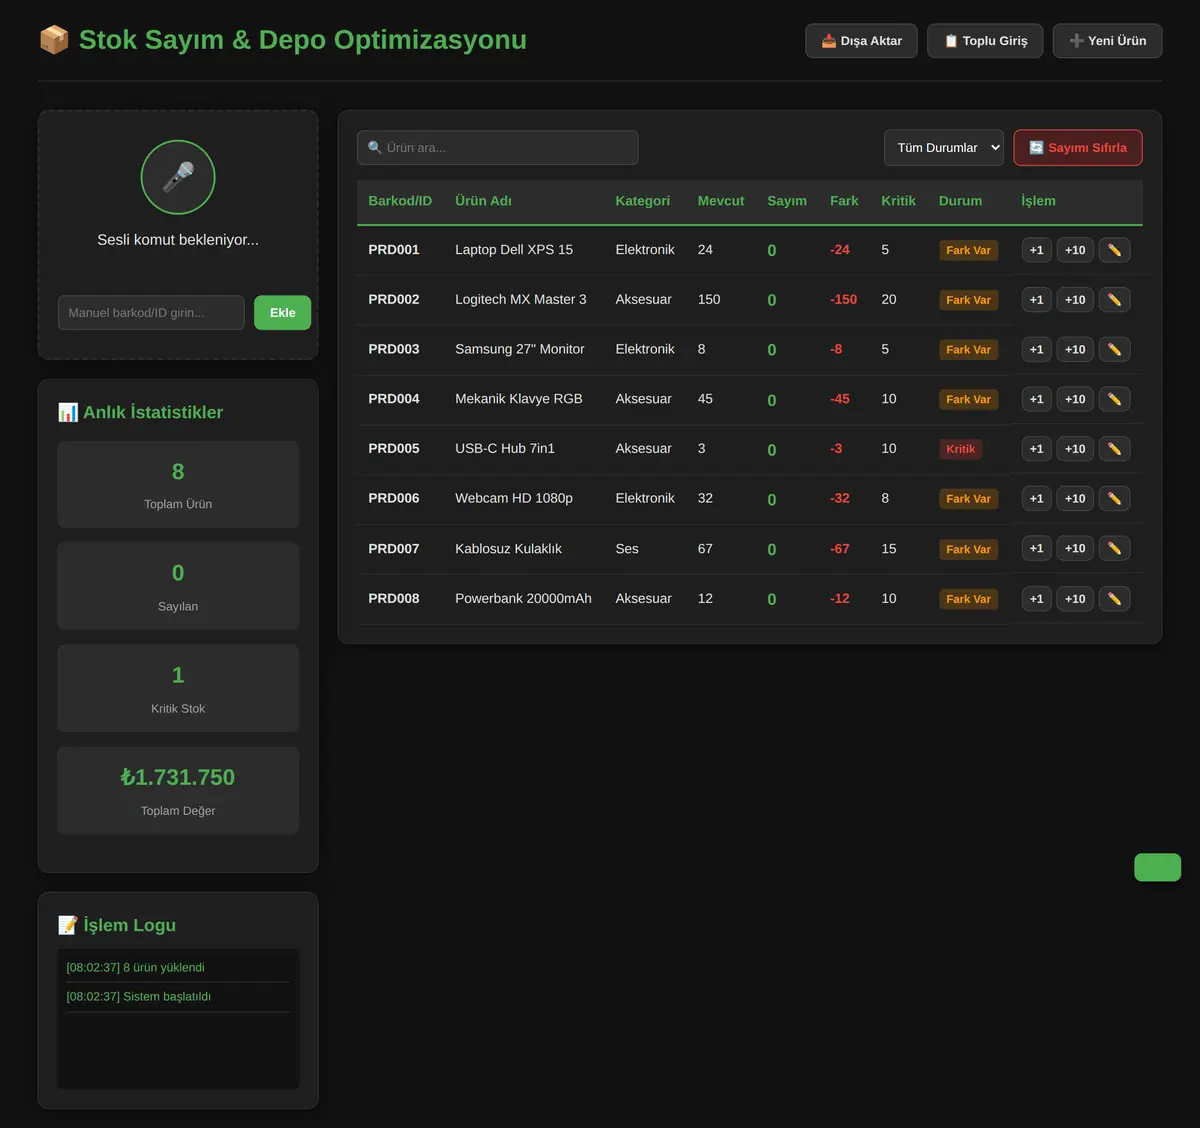Click the green Ekle button
Image resolution: width=1200 pixels, height=1128 pixels.
(x=282, y=313)
